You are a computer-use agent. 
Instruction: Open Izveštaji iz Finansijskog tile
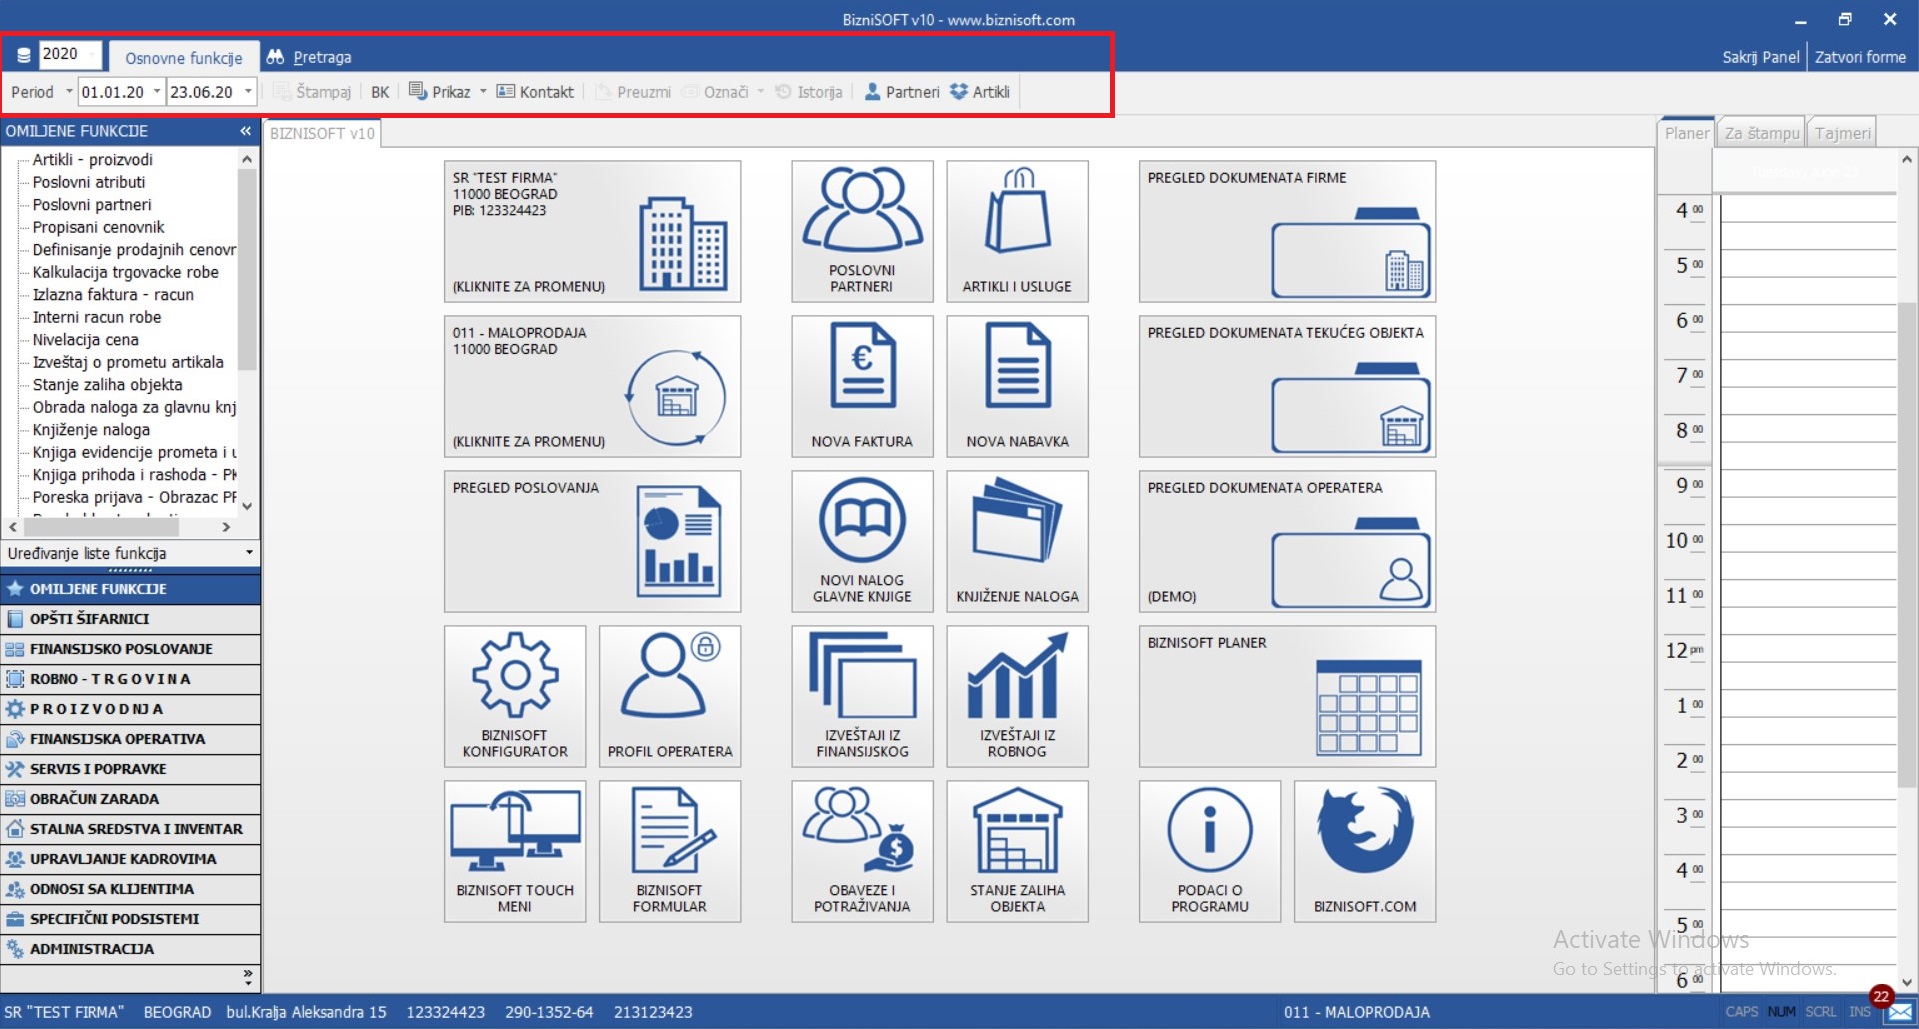862,696
